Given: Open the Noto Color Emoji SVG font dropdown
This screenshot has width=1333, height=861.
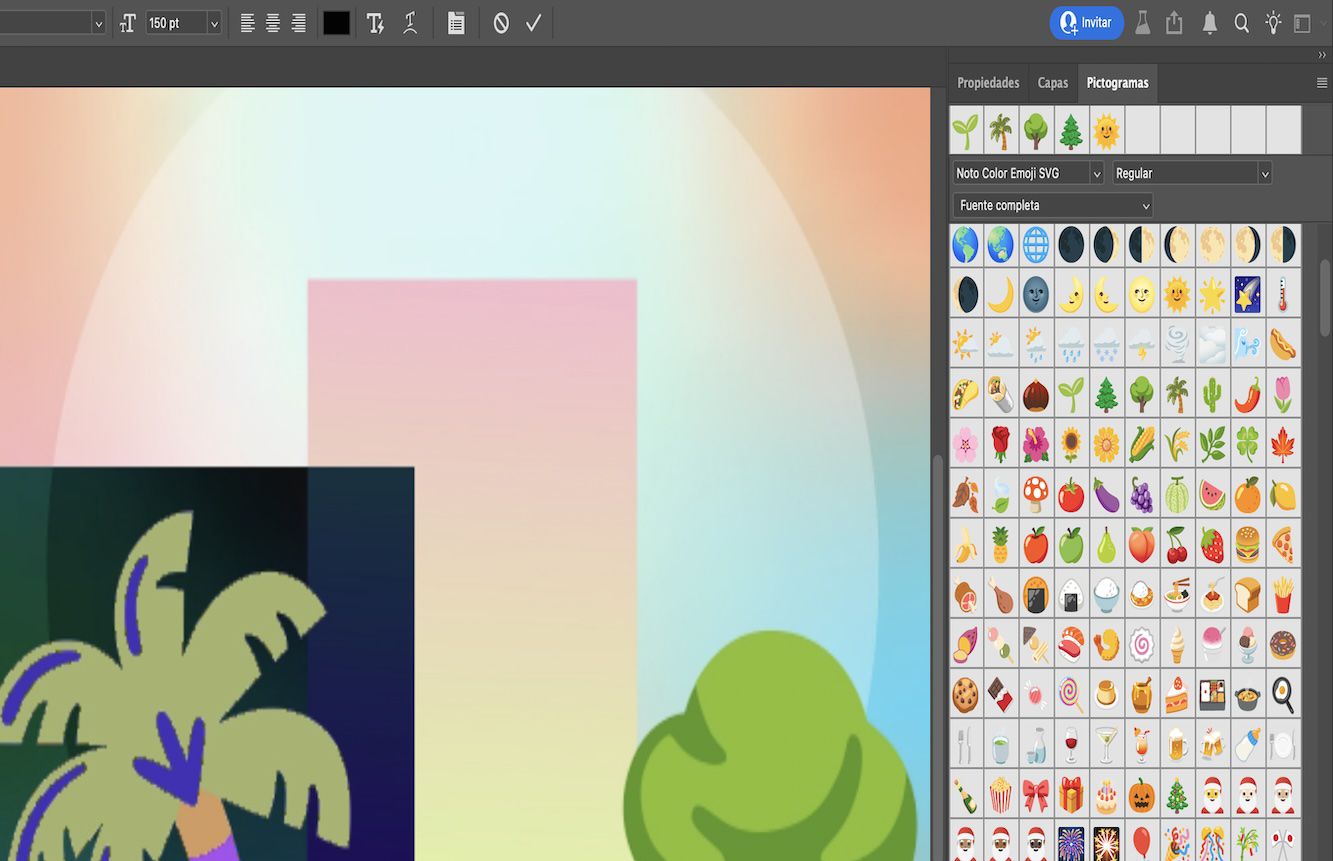Looking at the screenshot, I should pos(1095,172).
